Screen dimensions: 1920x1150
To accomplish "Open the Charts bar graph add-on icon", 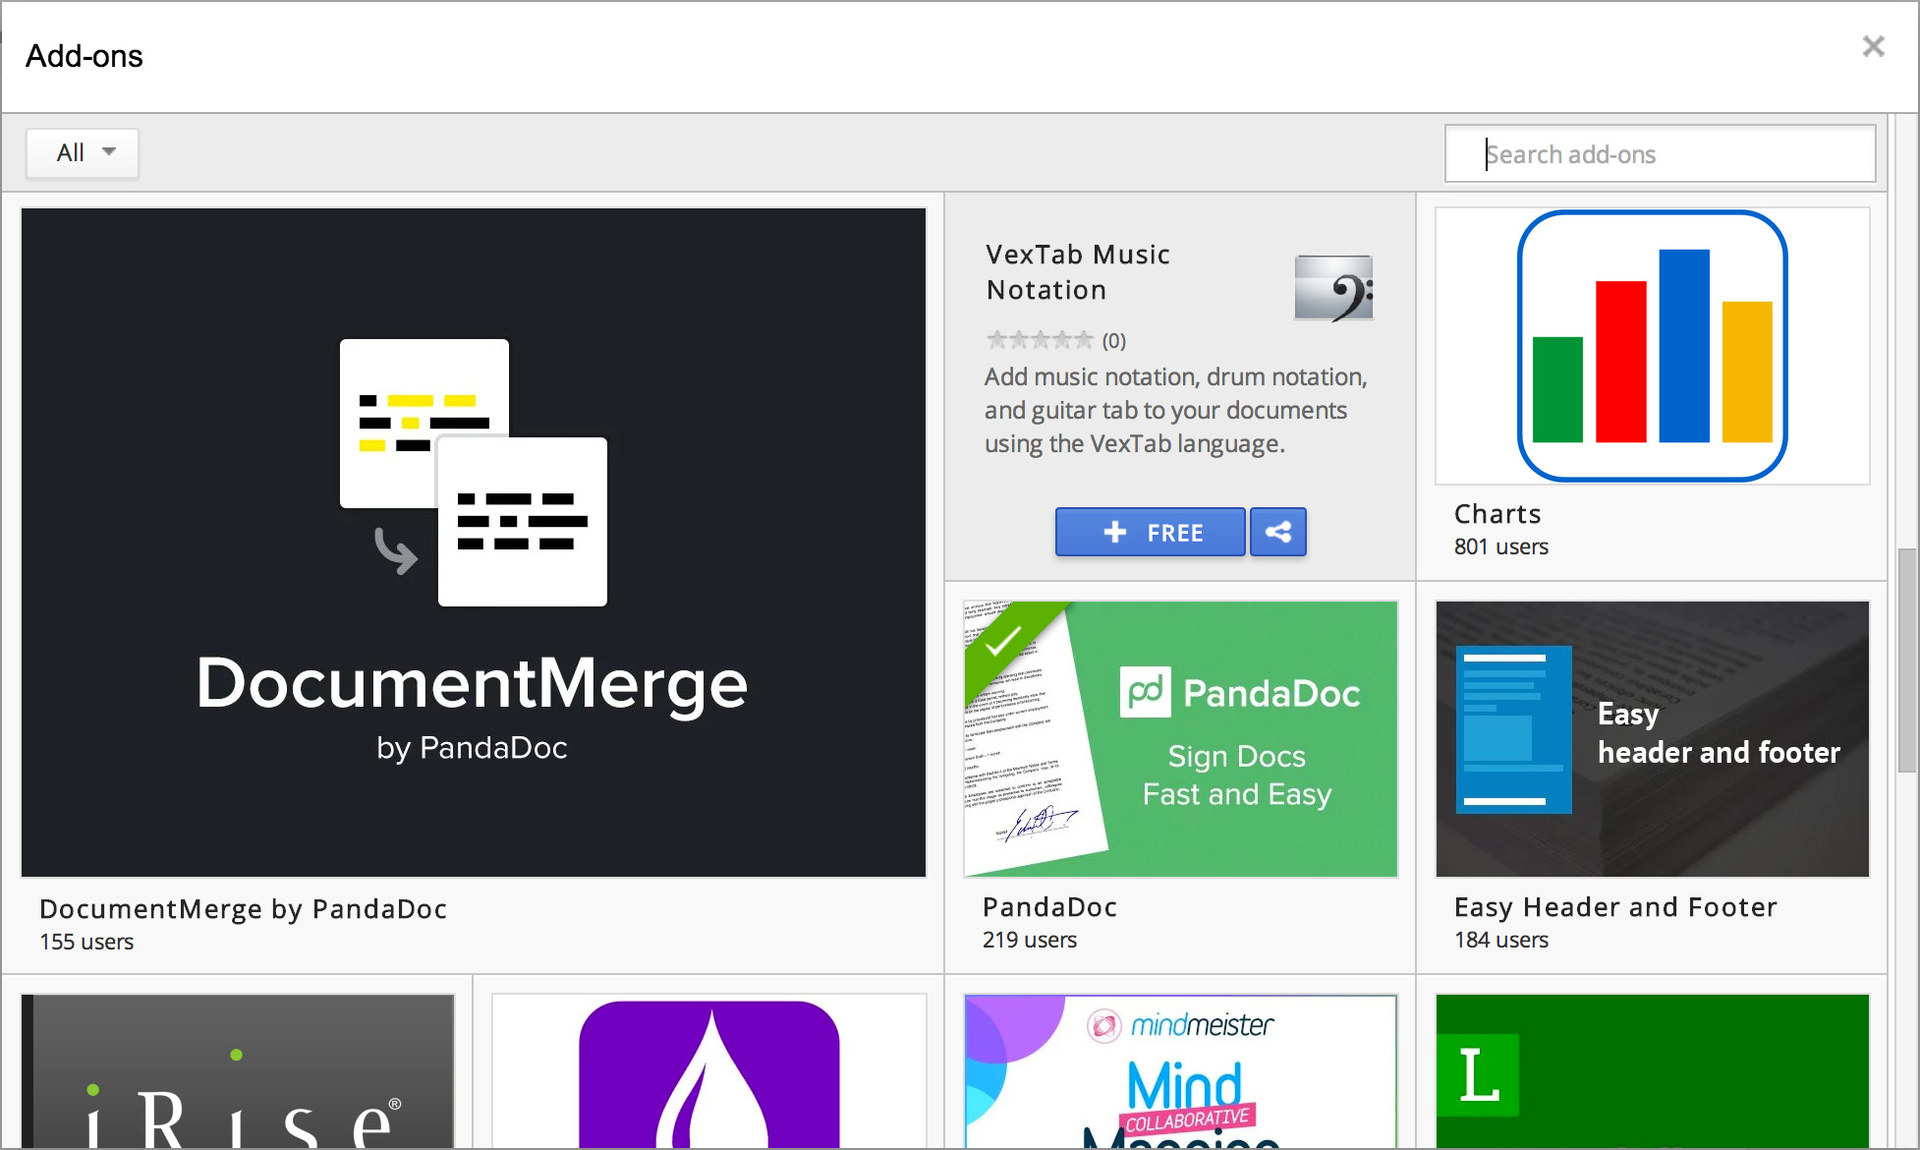I will pos(1652,346).
